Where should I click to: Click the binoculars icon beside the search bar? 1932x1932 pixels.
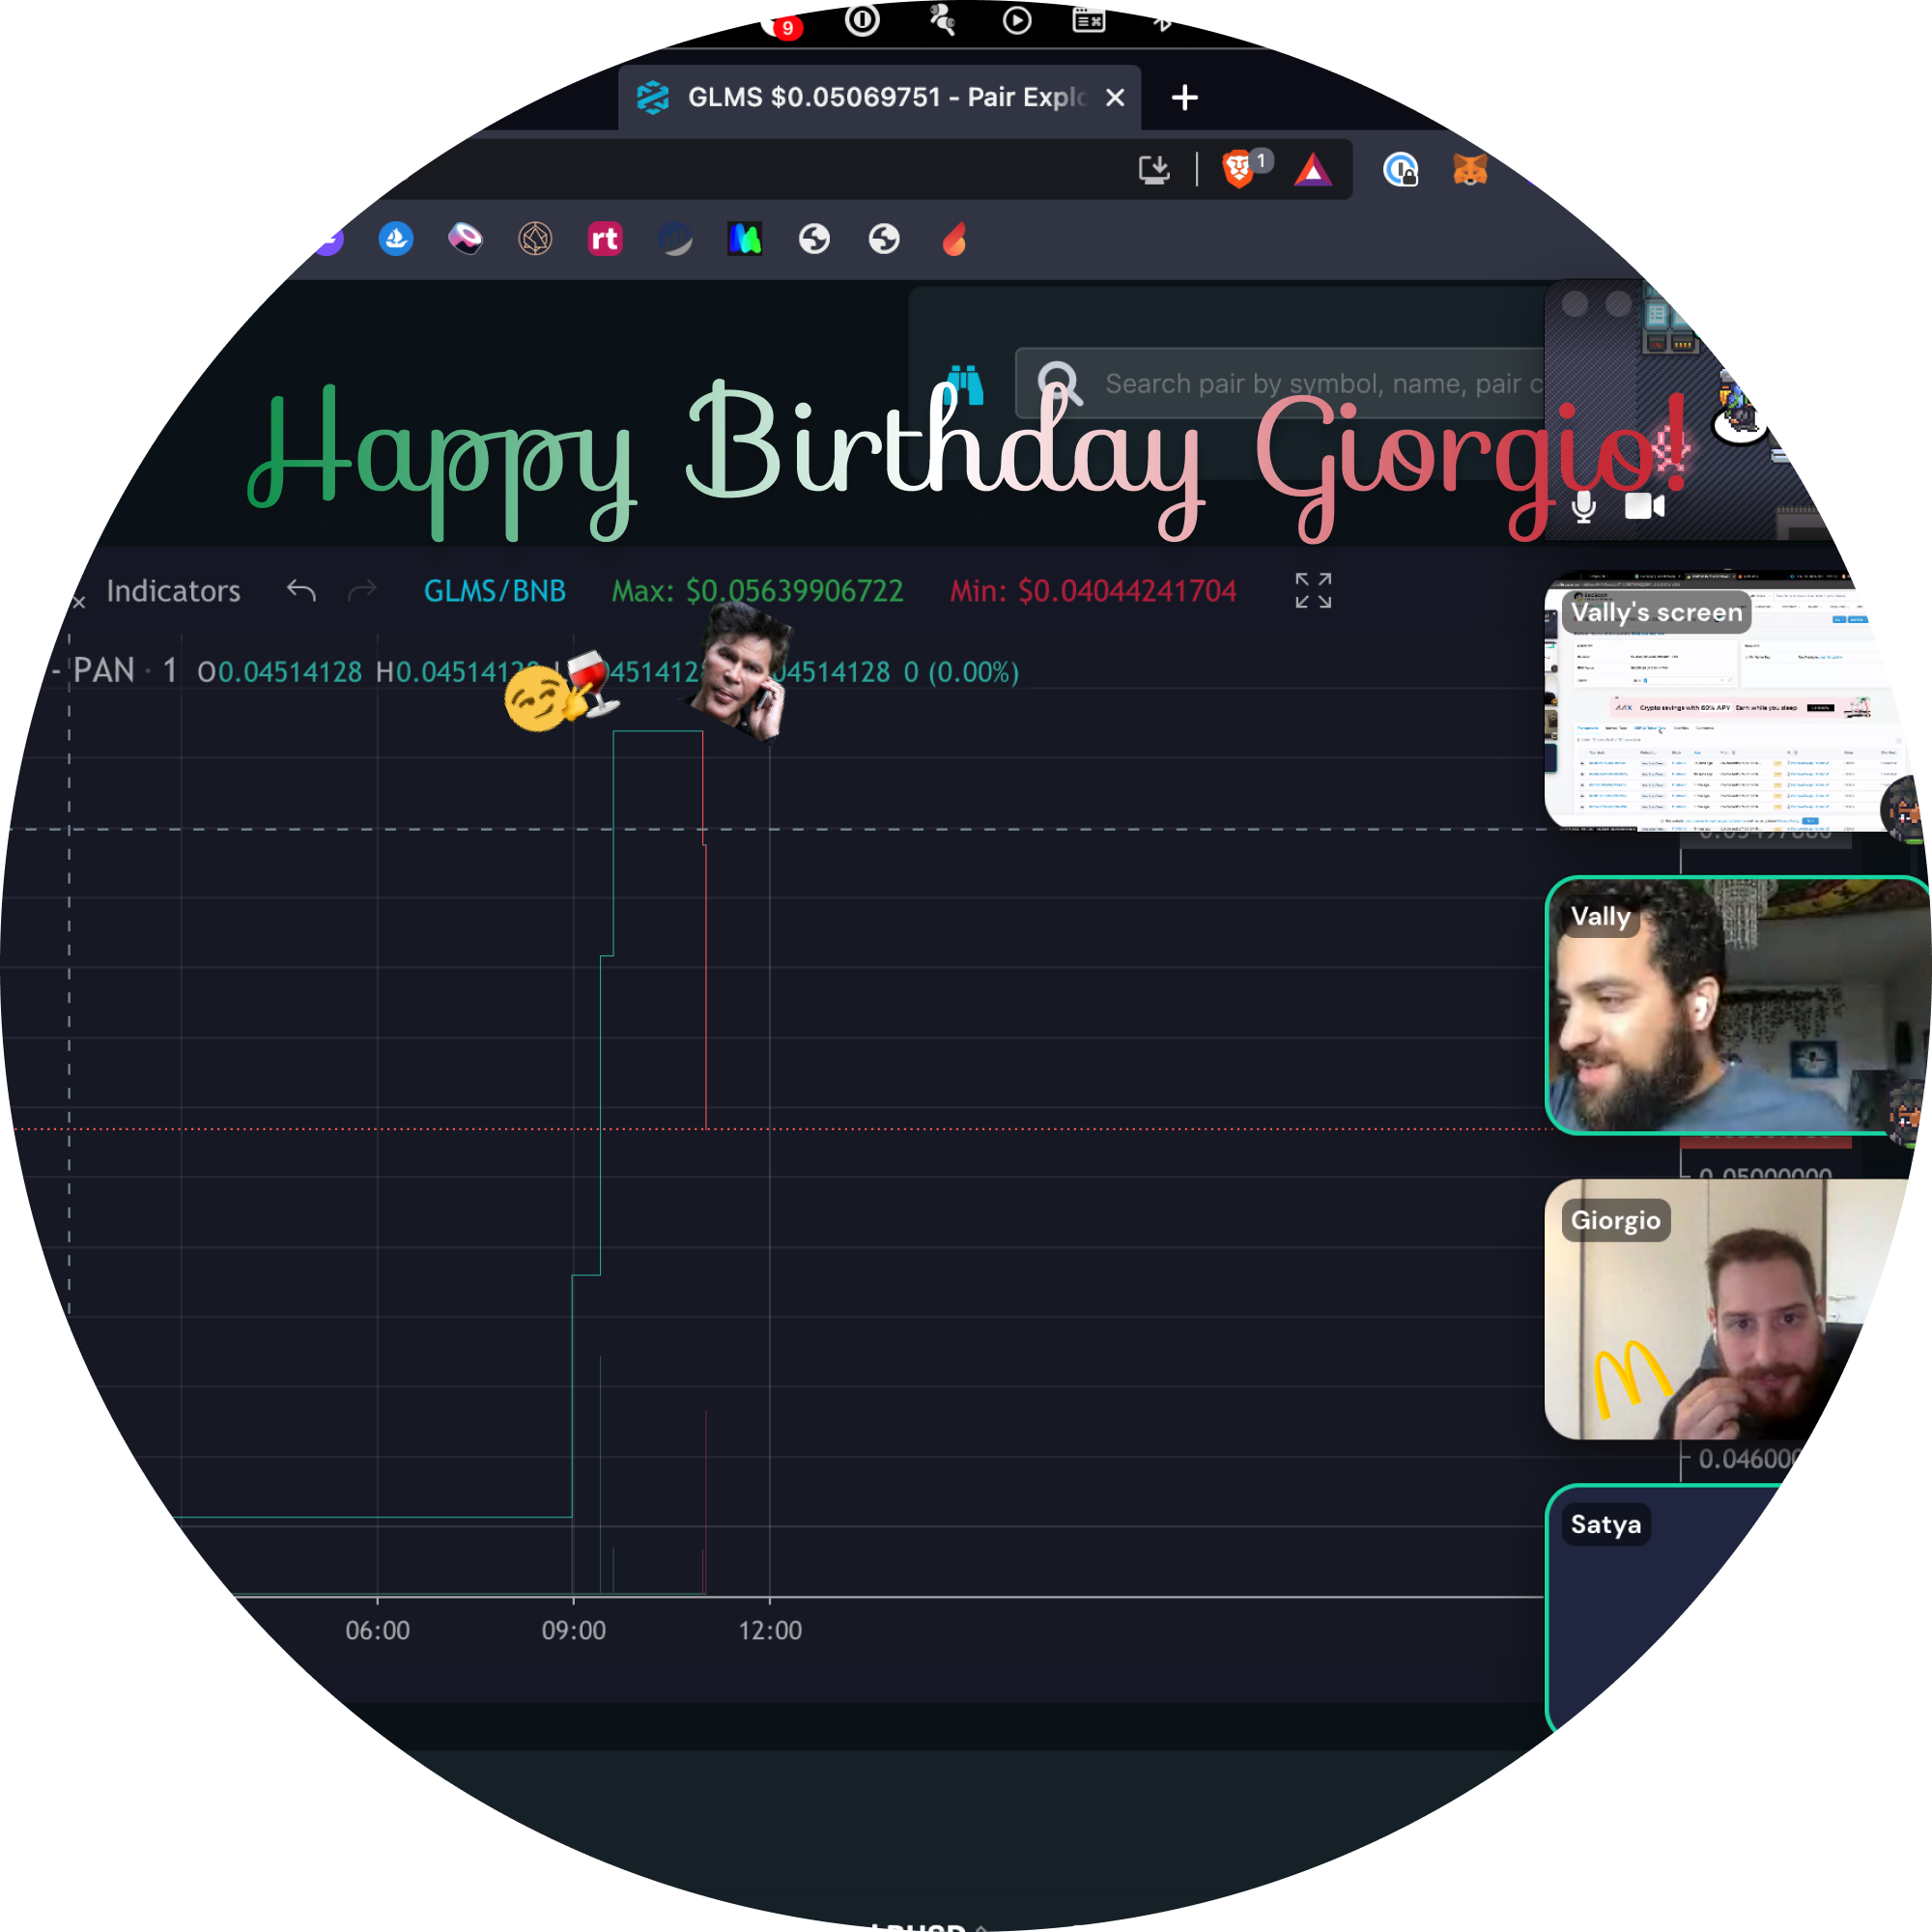click(x=963, y=383)
